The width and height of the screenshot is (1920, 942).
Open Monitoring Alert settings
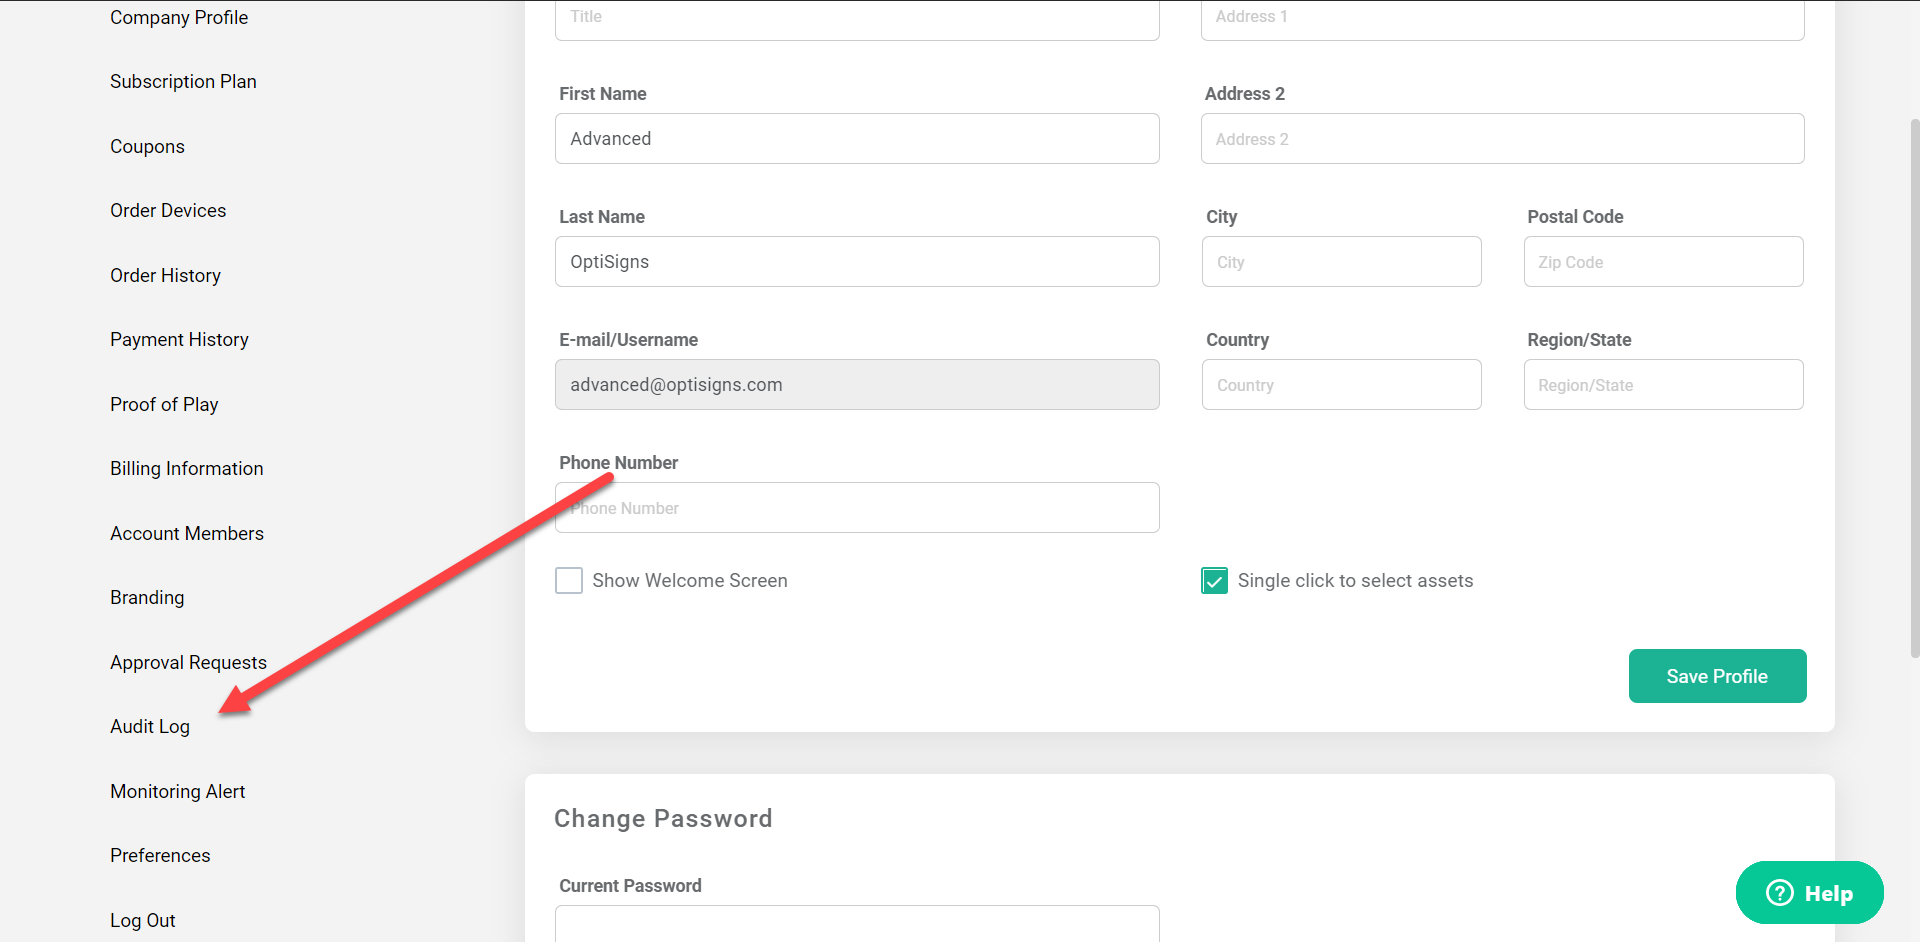click(178, 792)
